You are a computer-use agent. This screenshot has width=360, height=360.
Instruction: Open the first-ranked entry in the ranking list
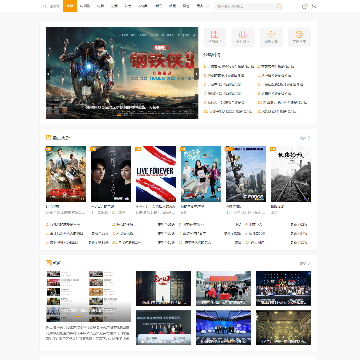pos(229,66)
